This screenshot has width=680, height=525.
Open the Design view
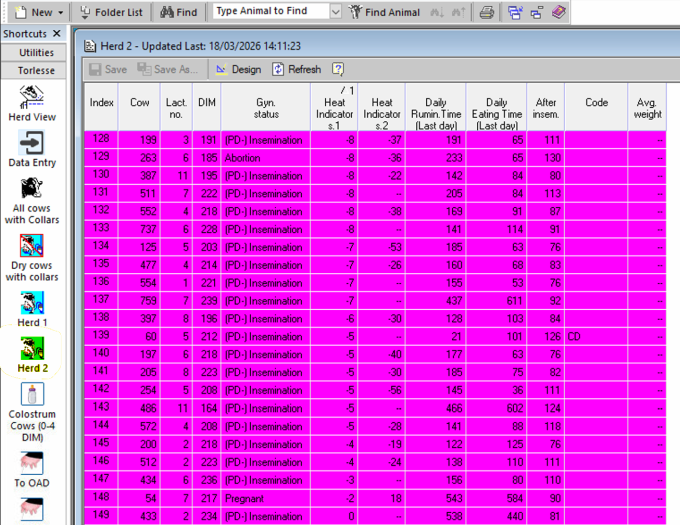click(239, 69)
